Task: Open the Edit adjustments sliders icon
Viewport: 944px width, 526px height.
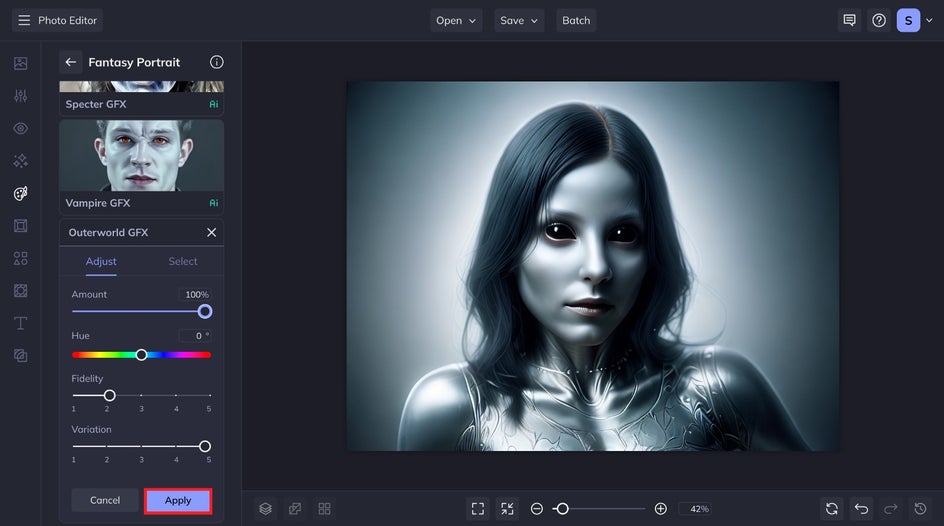Action: (x=20, y=96)
